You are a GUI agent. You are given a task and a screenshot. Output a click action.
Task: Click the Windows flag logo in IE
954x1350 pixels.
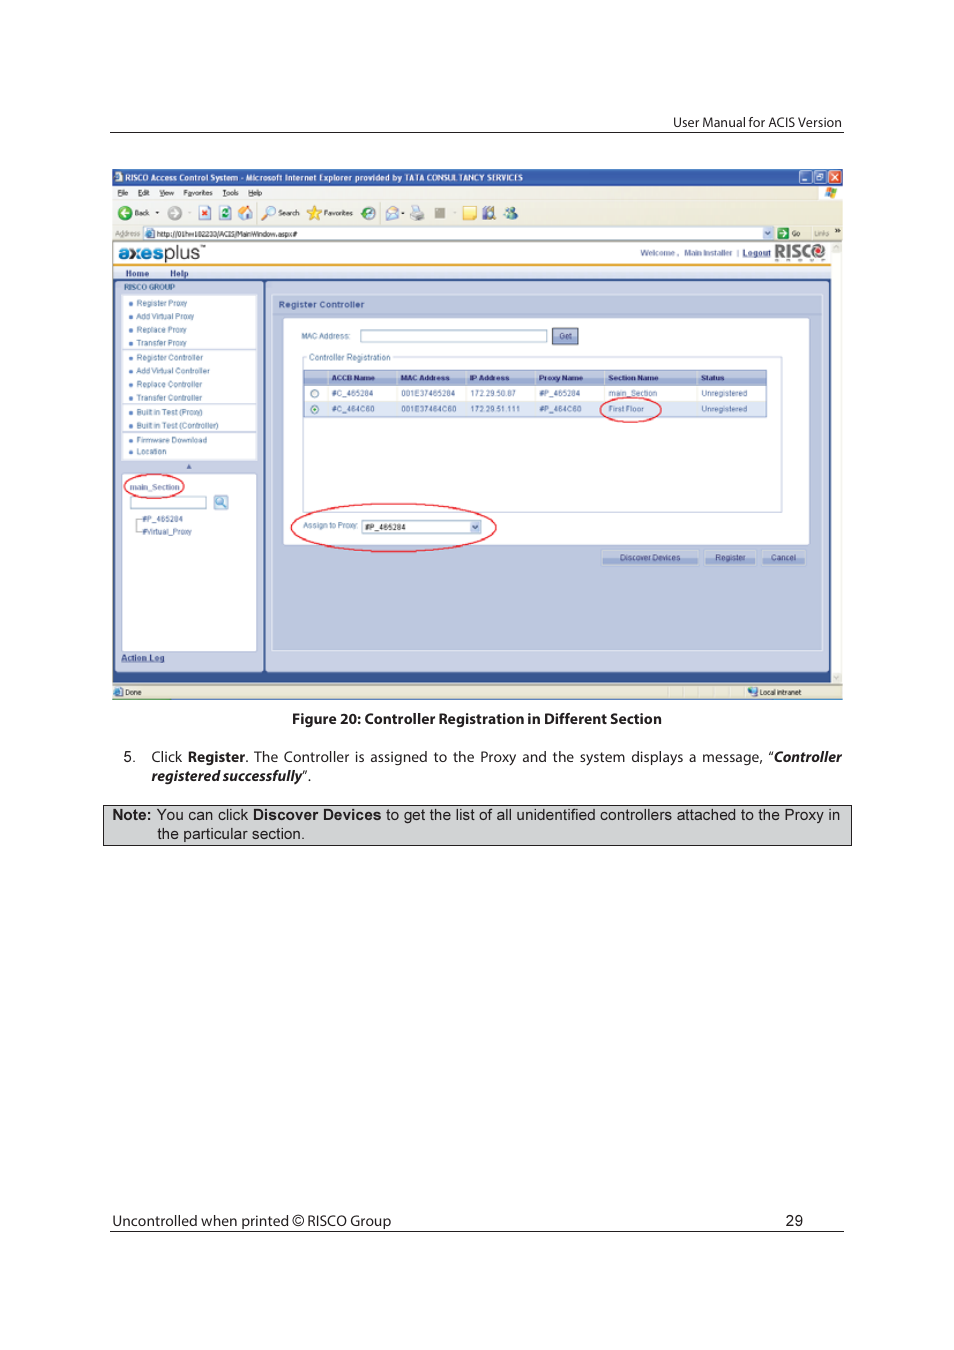coord(830,193)
